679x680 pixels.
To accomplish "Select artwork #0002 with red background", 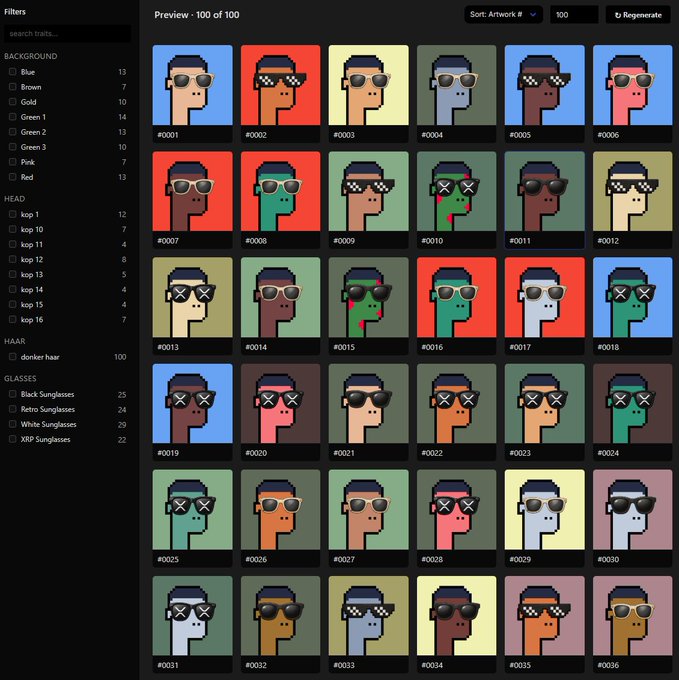I will pos(281,85).
